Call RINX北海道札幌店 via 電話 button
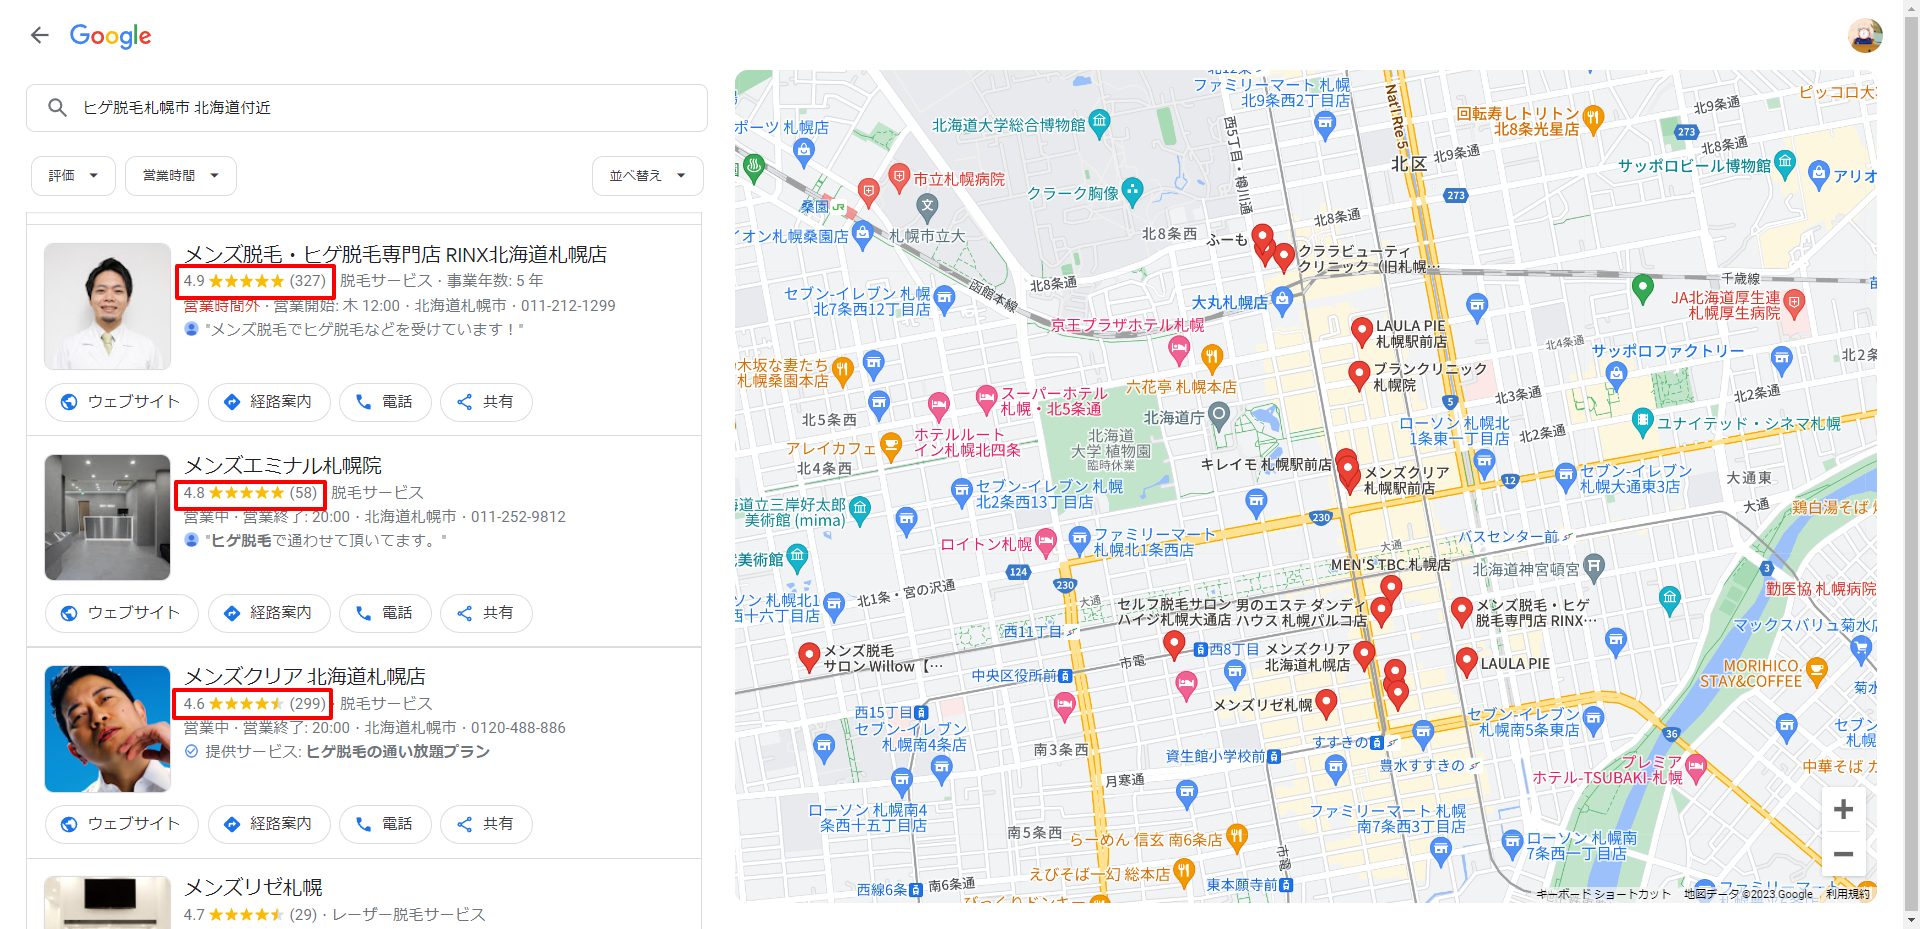 (x=385, y=402)
